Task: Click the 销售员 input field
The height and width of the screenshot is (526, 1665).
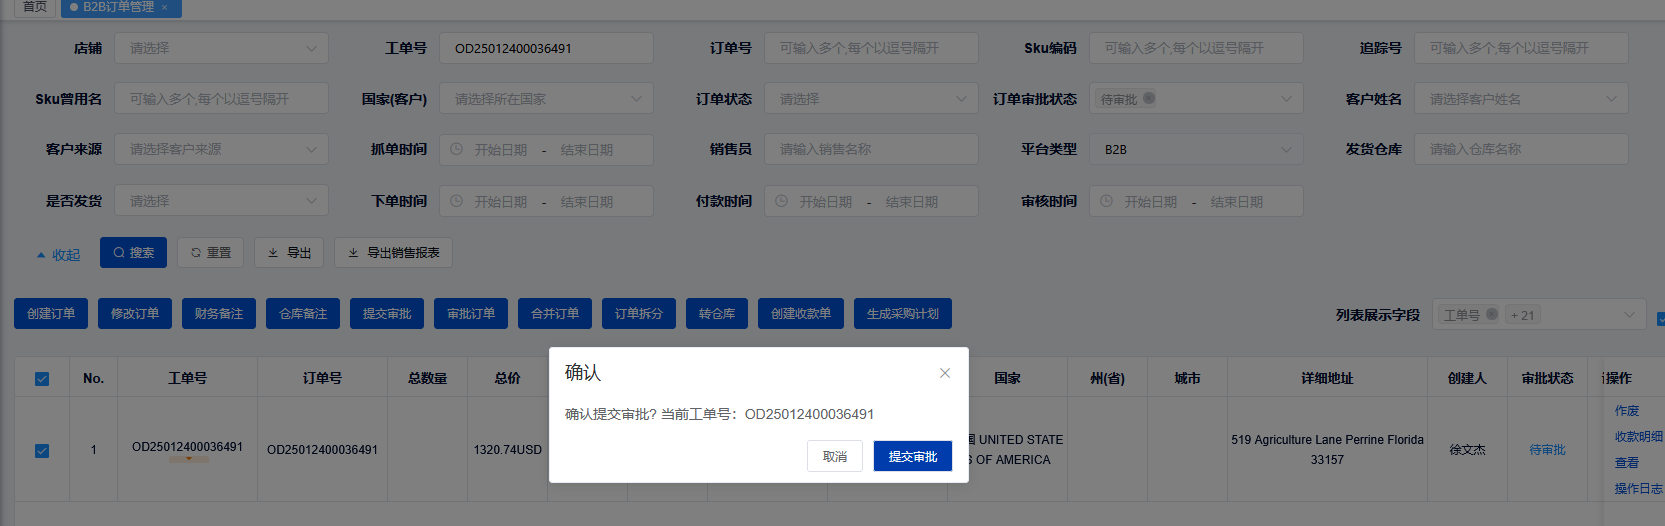Action: (871, 149)
